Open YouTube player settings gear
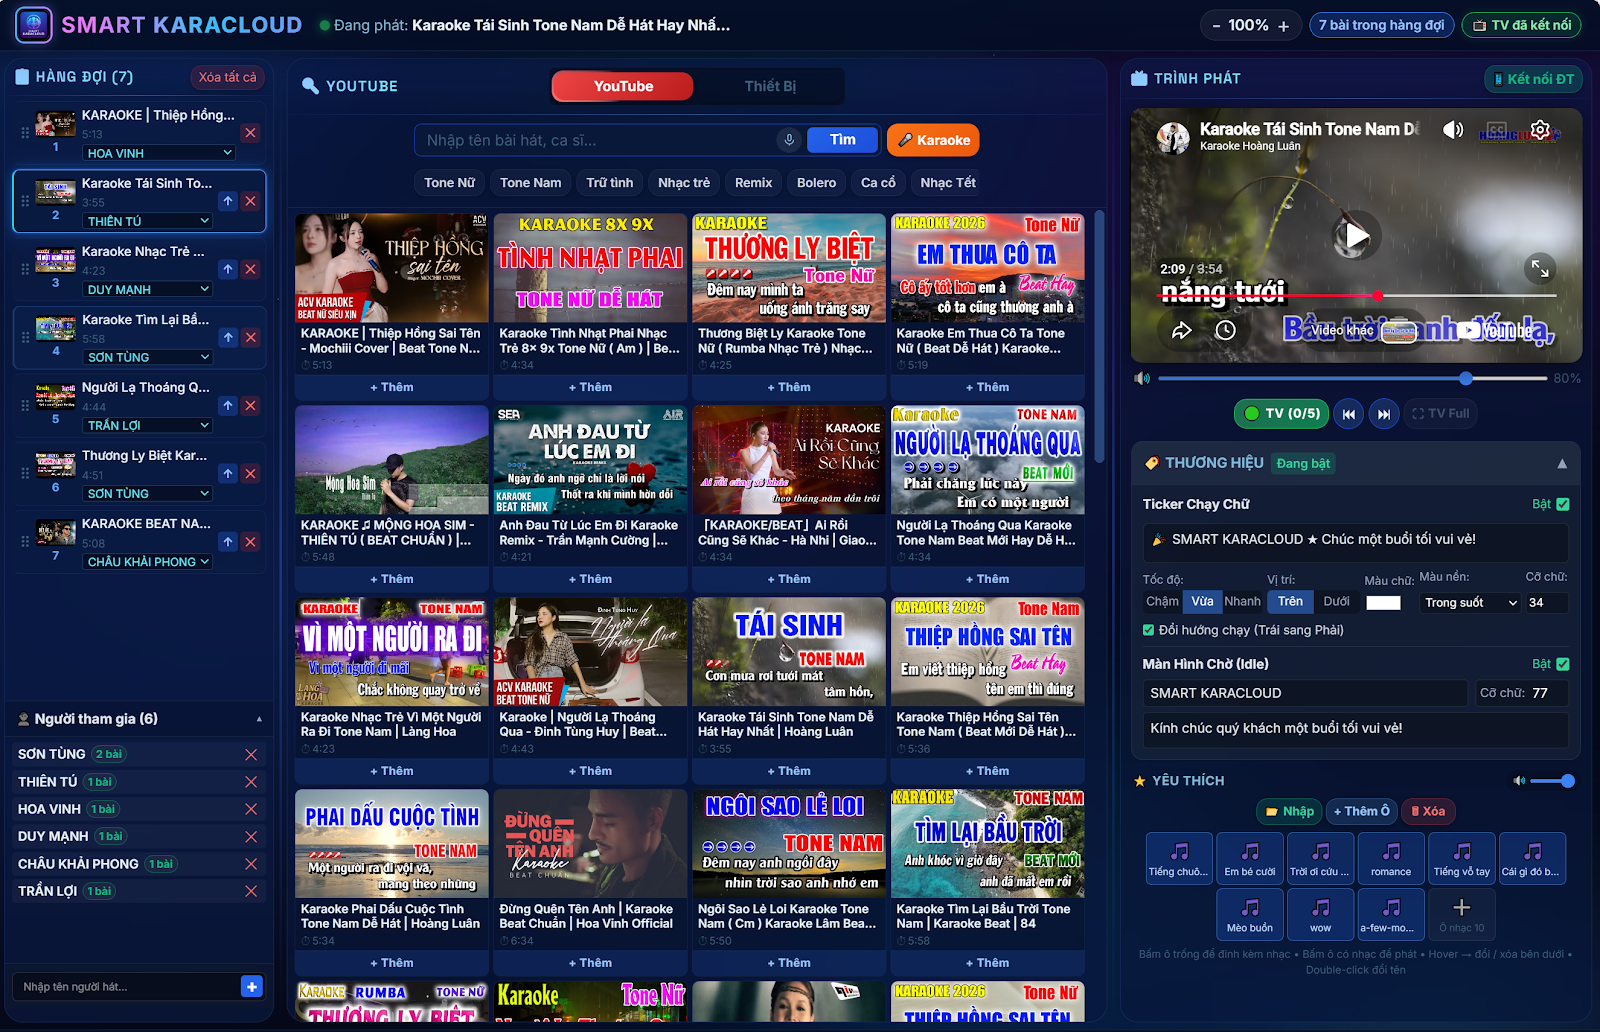Viewport: 1600px width, 1032px height. [x=1540, y=130]
